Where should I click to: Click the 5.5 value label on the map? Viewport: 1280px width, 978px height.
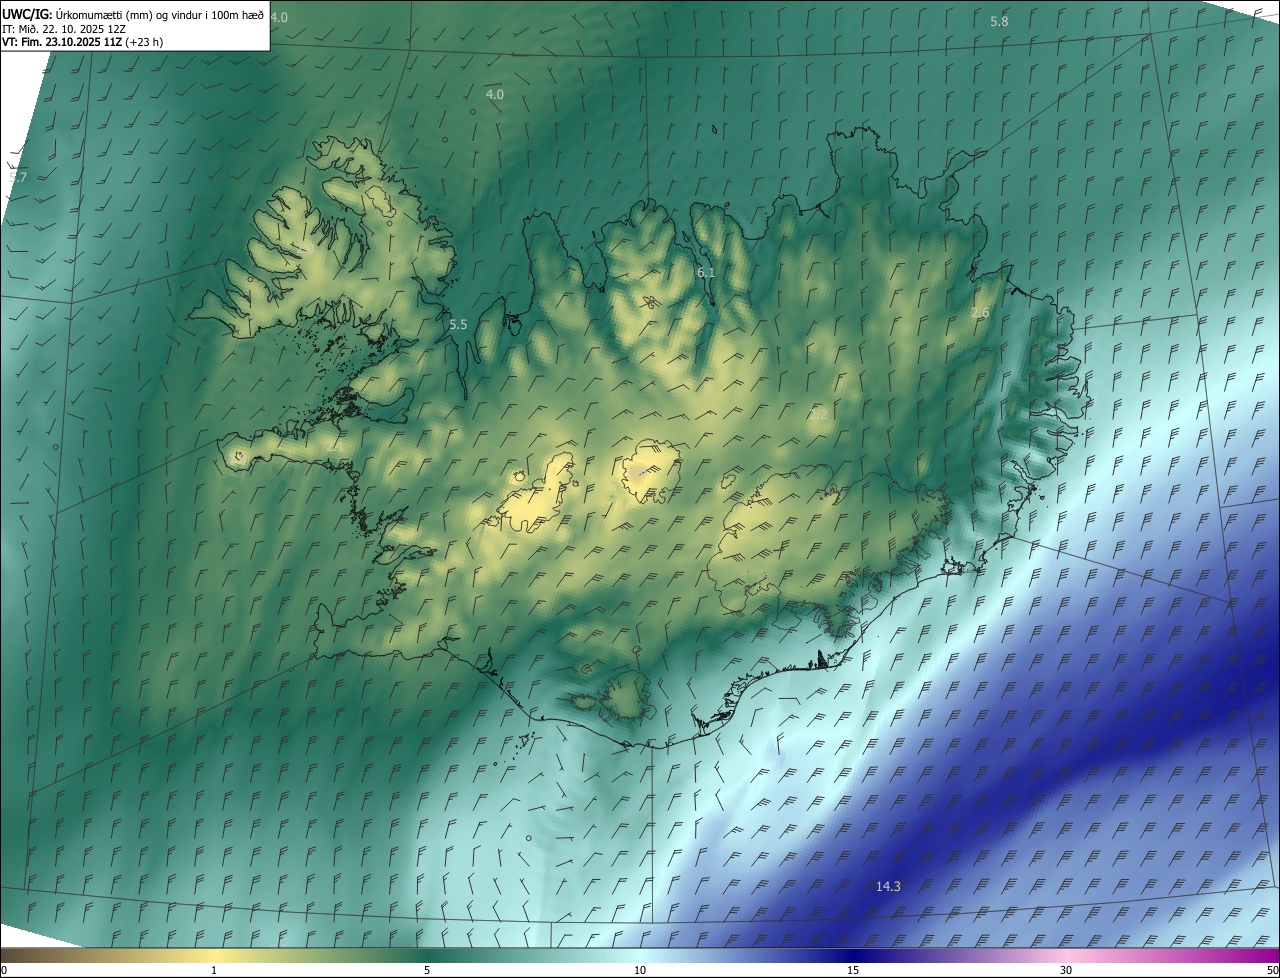(458, 325)
